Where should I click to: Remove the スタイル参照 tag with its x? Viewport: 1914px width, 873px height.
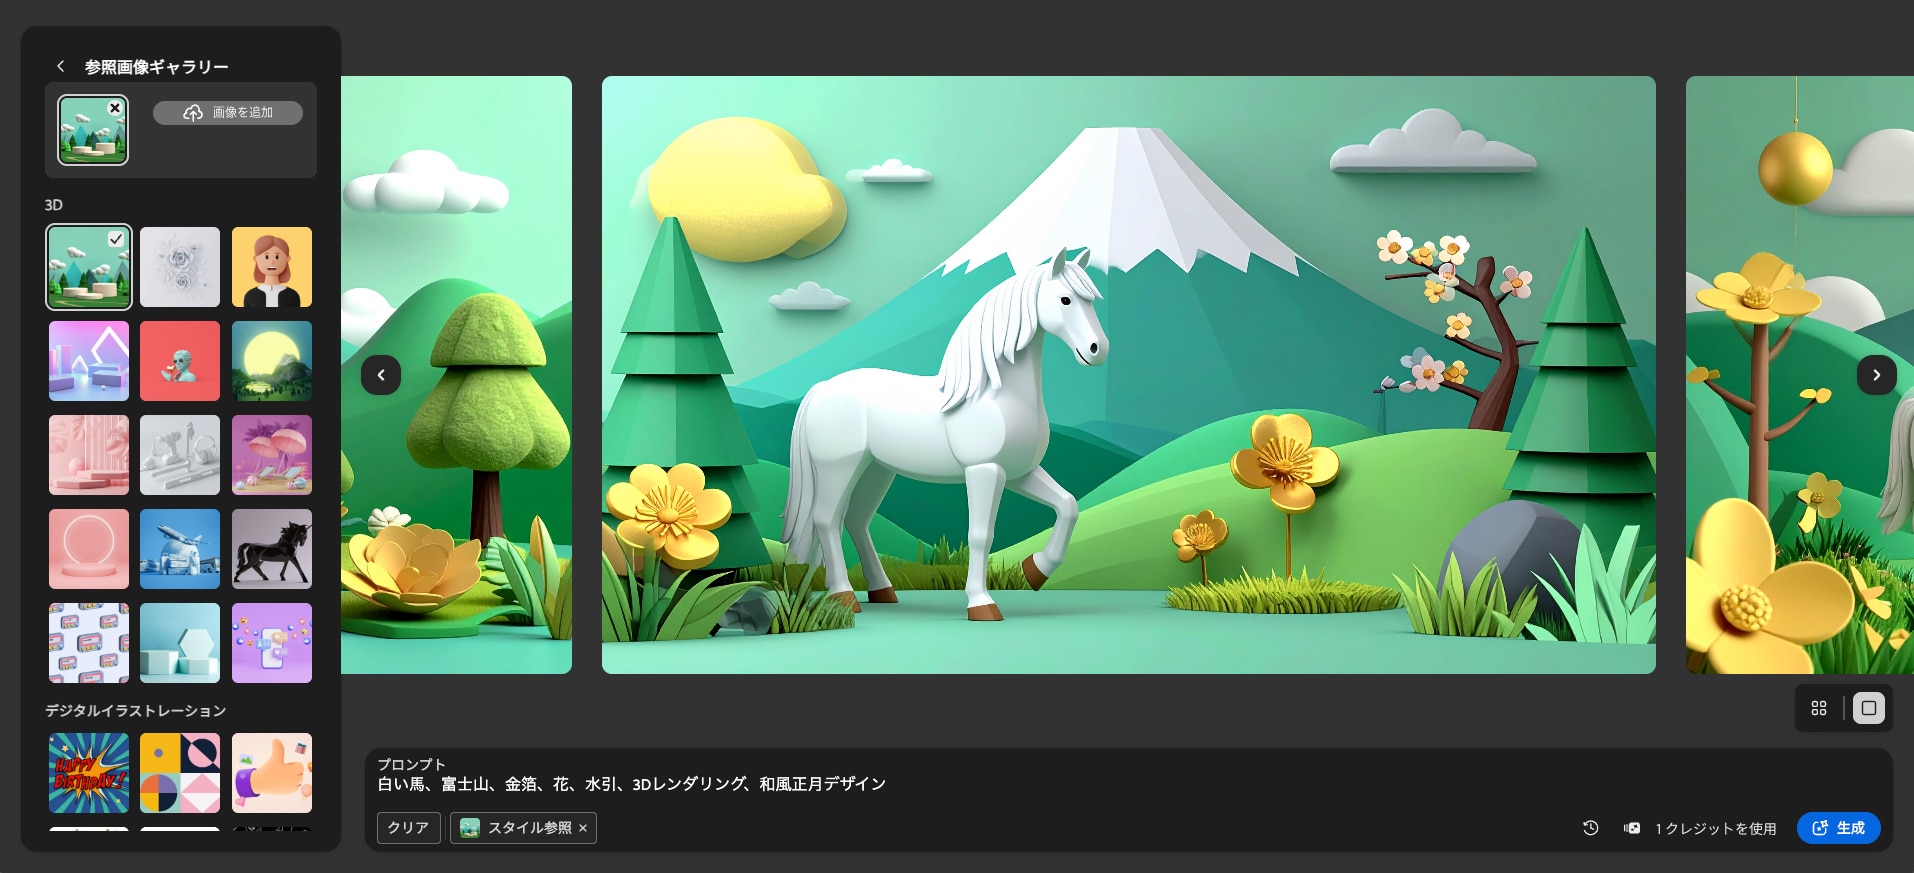pyautogui.click(x=583, y=828)
